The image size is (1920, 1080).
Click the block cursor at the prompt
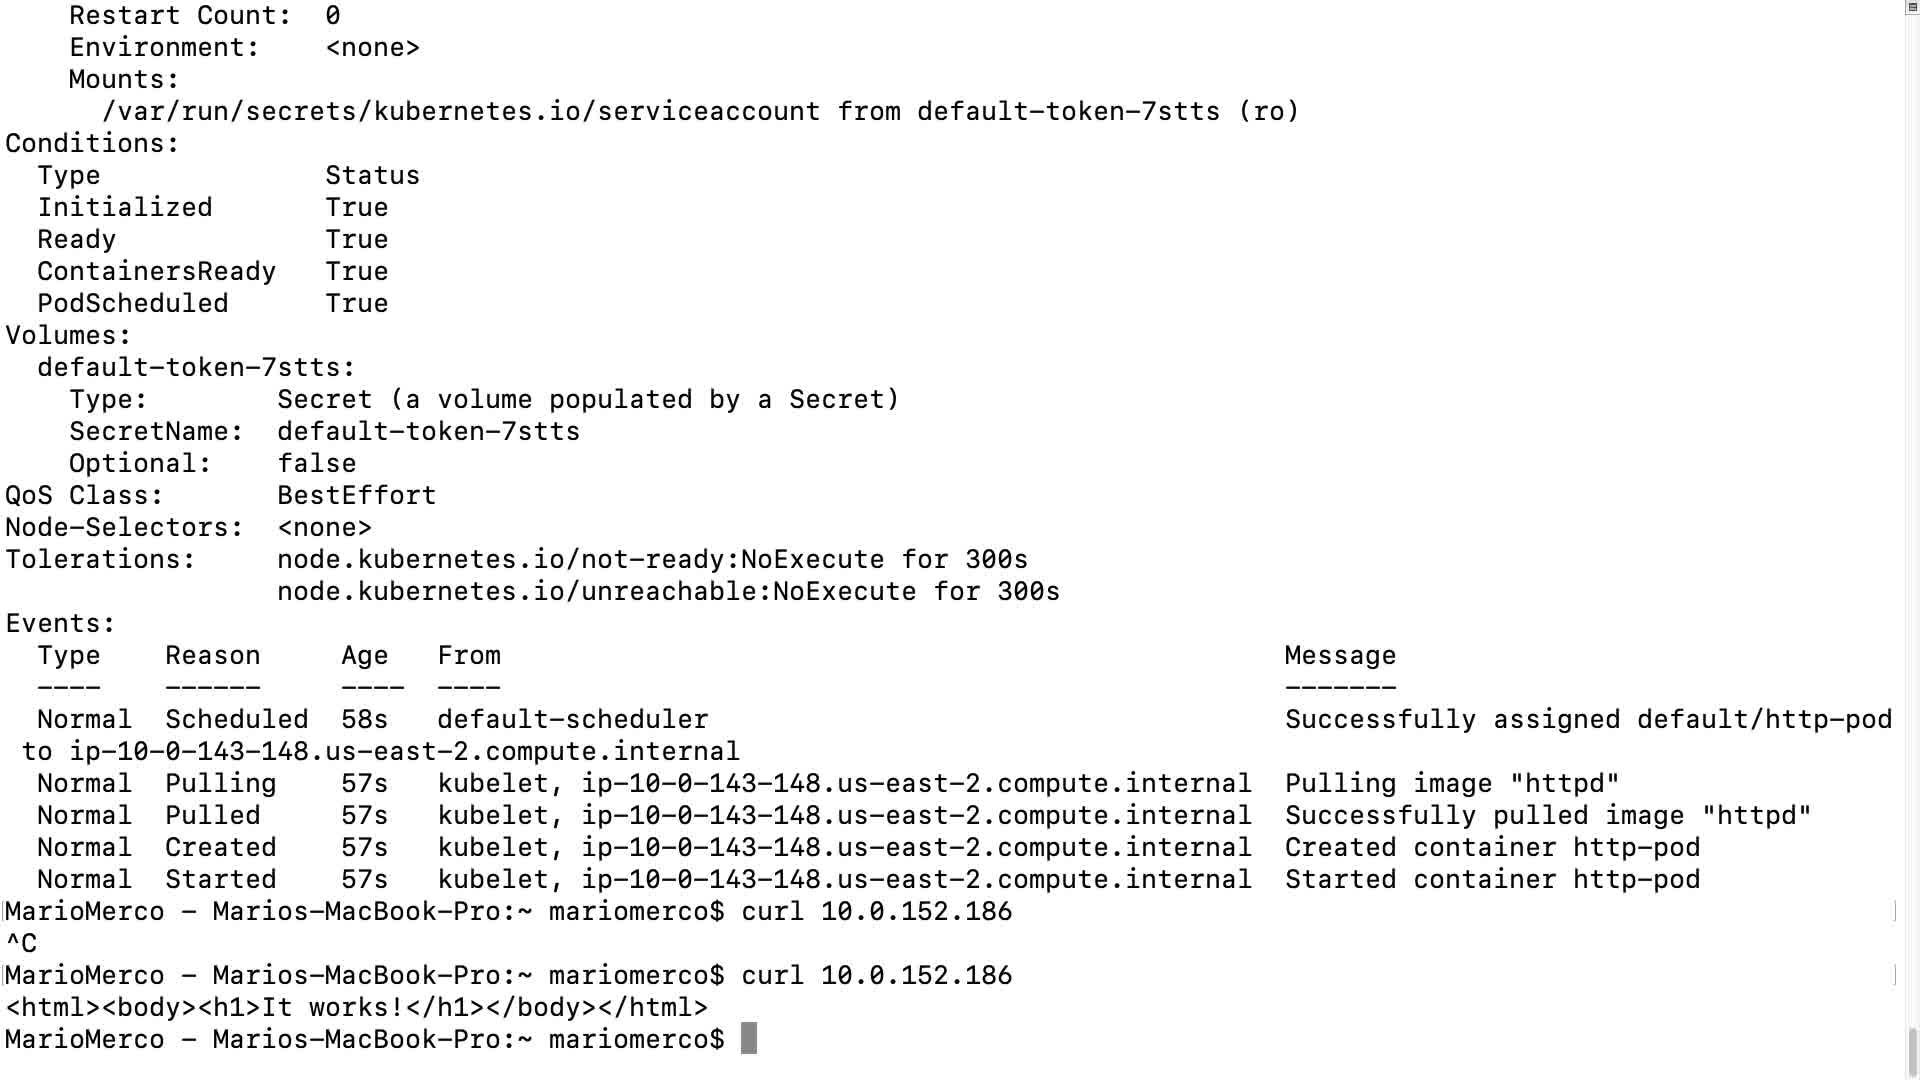(x=748, y=1039)
